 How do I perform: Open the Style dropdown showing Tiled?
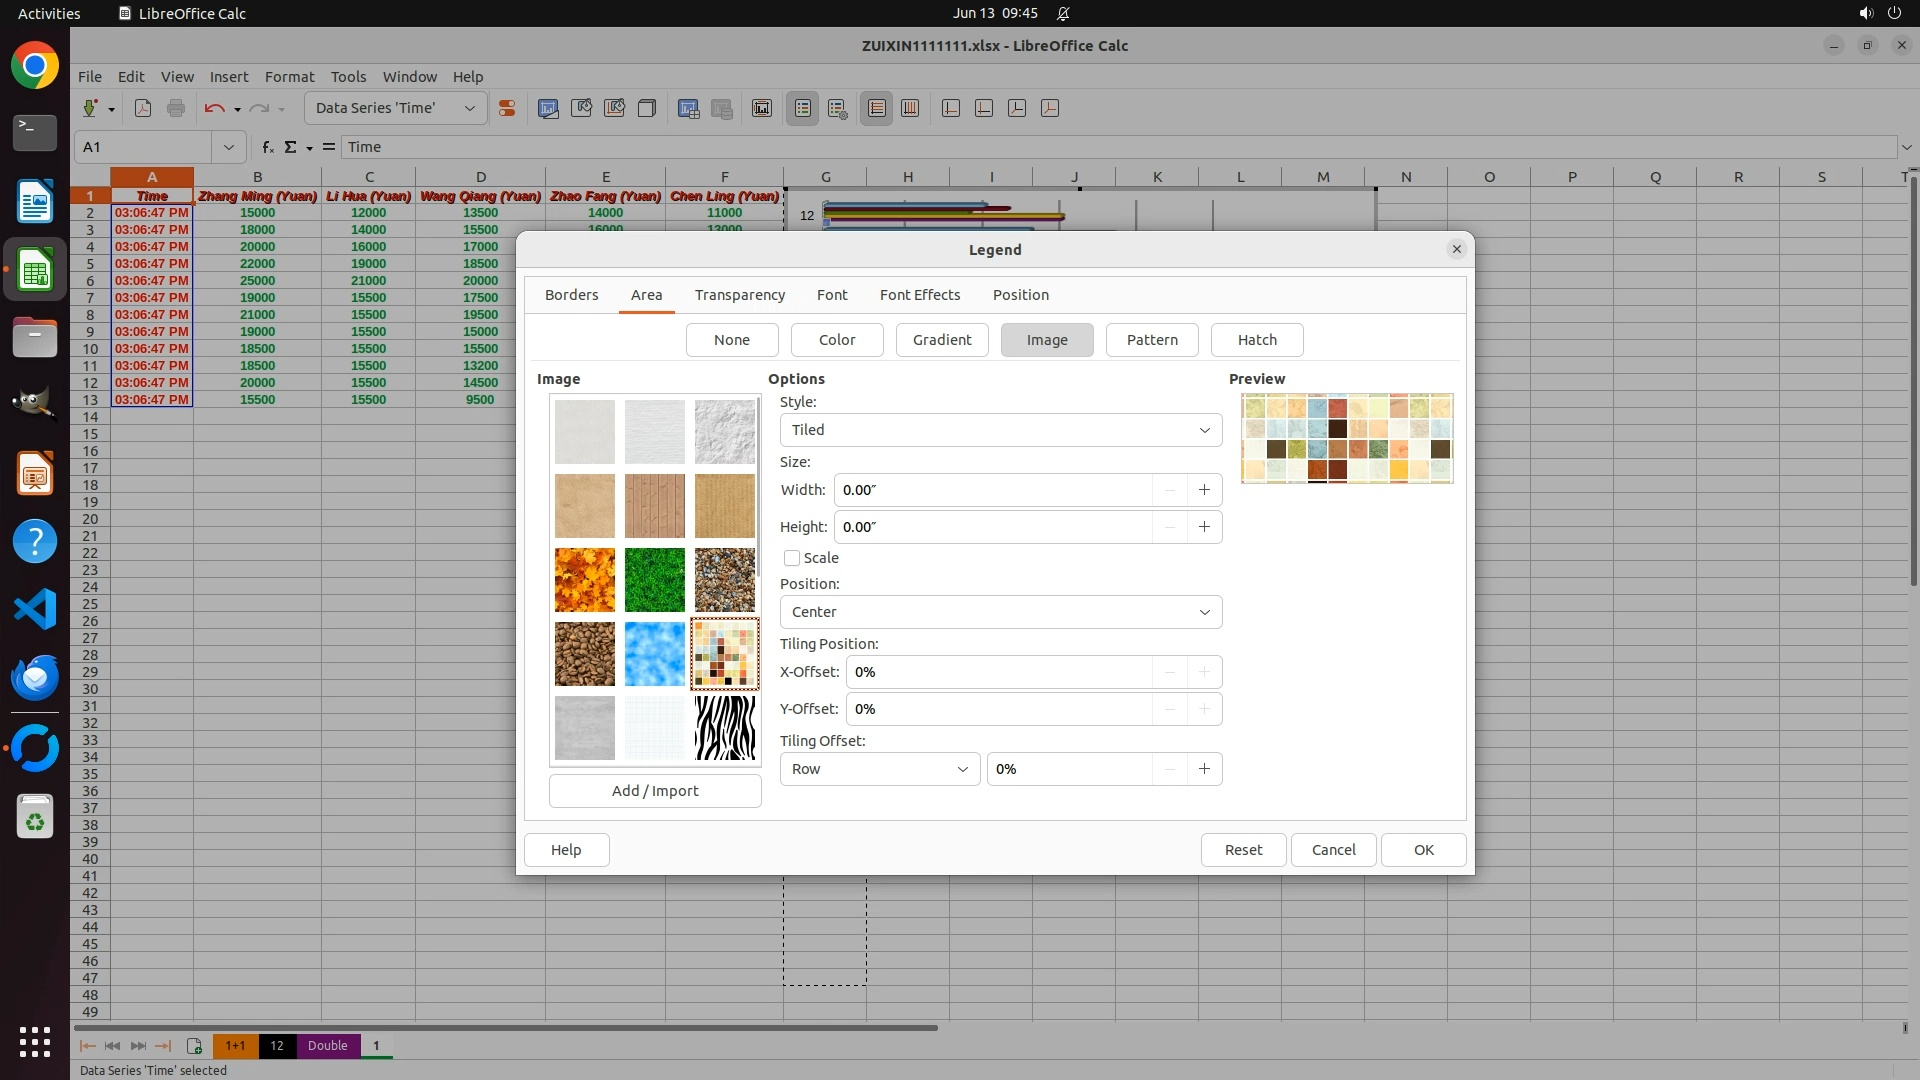coord(1000,430)
